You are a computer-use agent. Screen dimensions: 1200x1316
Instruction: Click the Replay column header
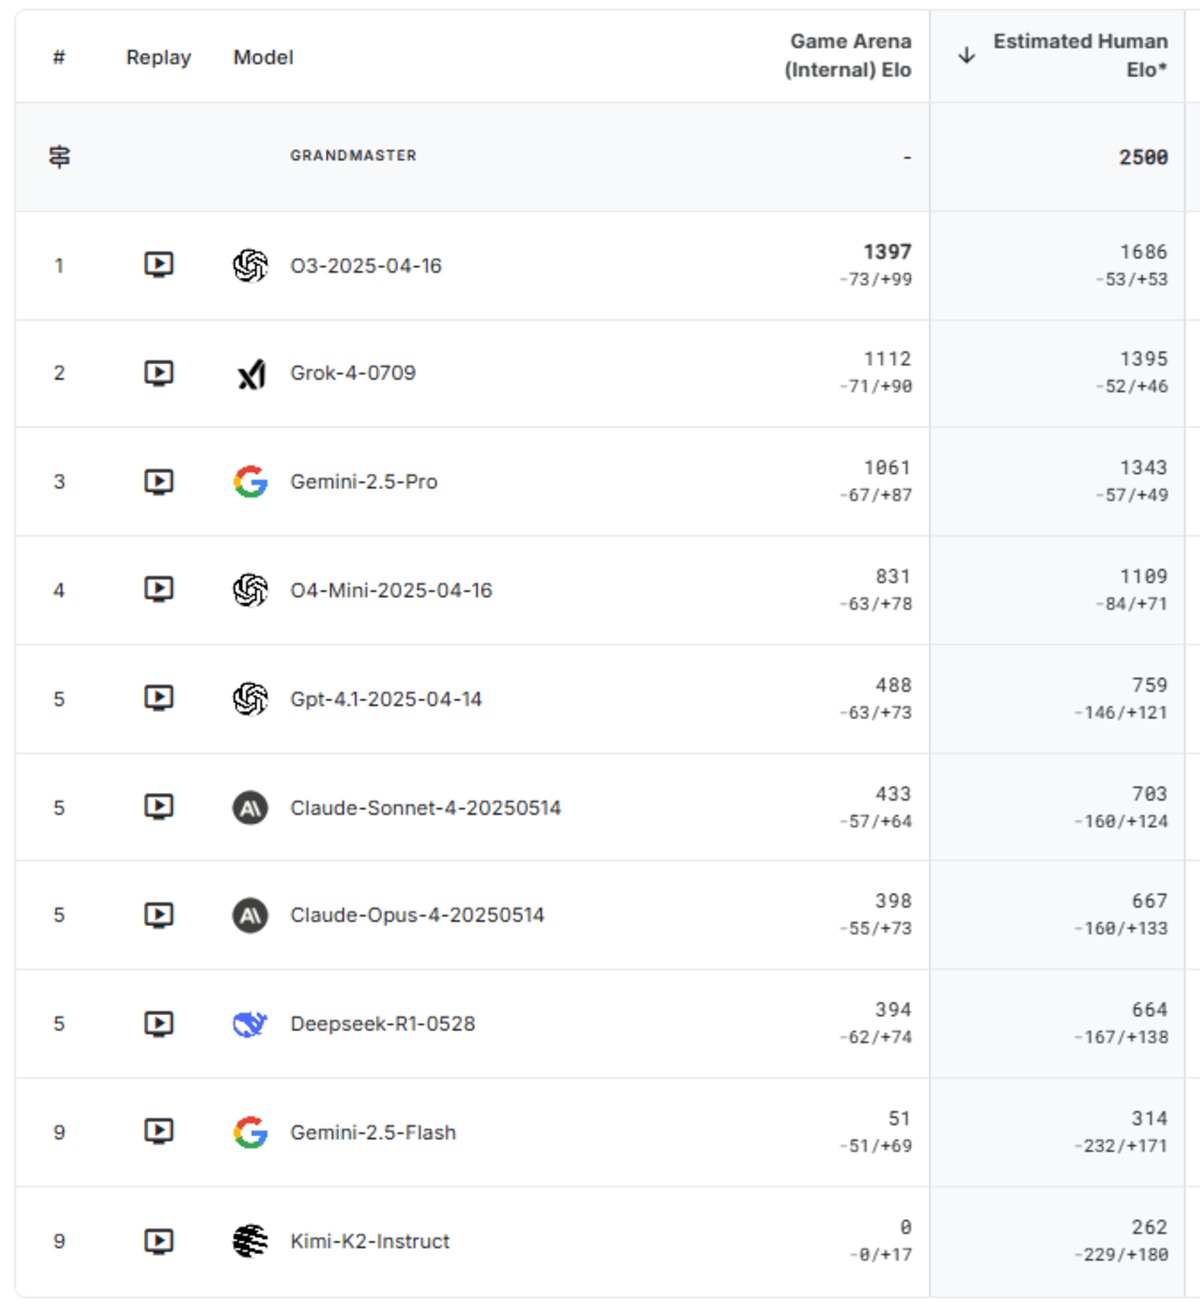158,58
